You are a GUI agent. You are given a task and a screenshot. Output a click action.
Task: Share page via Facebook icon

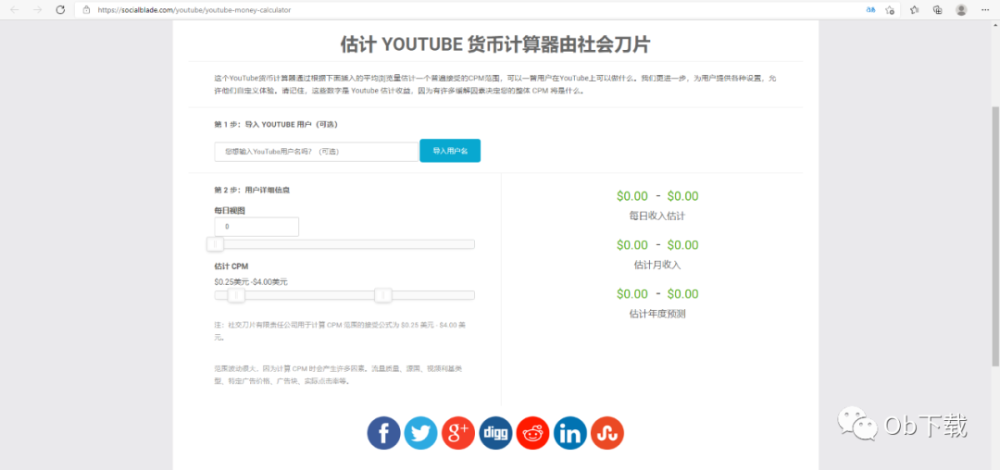(383, 433)
